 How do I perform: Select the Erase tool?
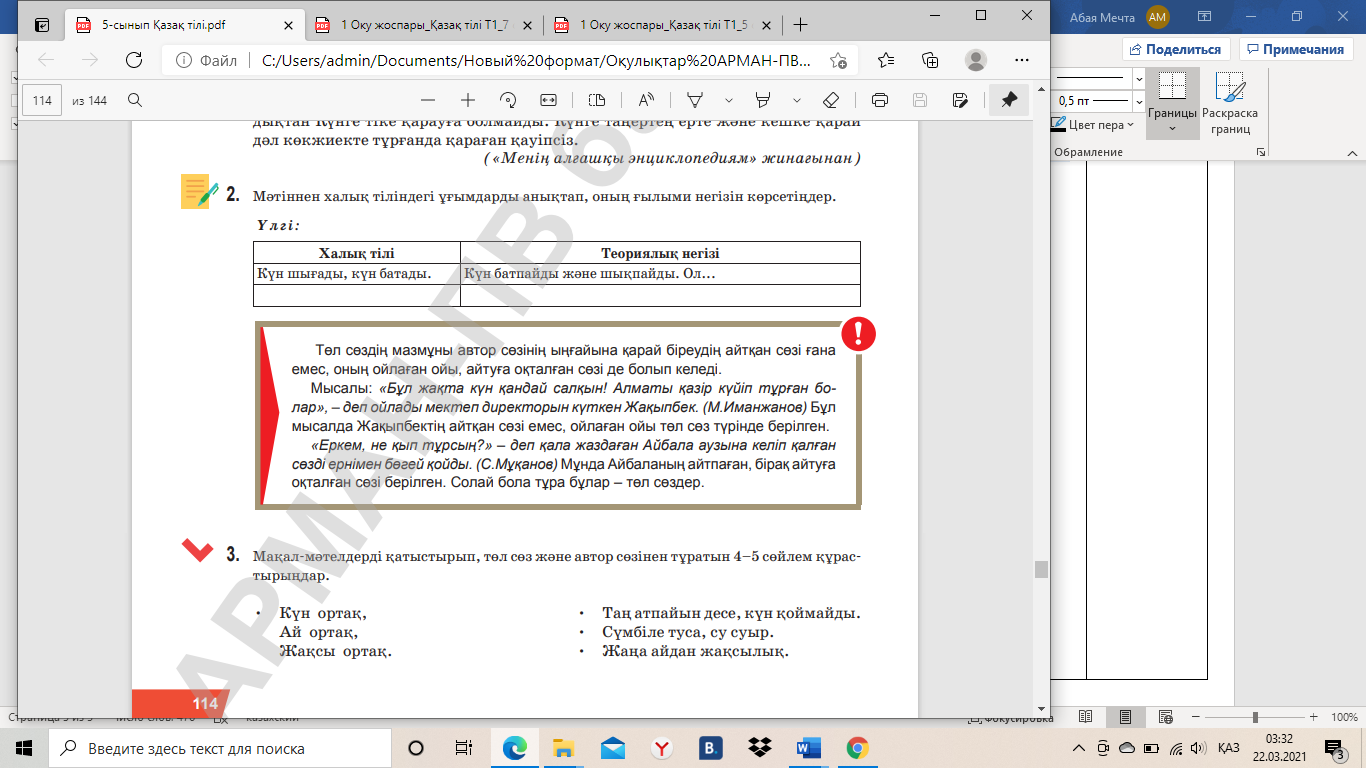(830, 100)
